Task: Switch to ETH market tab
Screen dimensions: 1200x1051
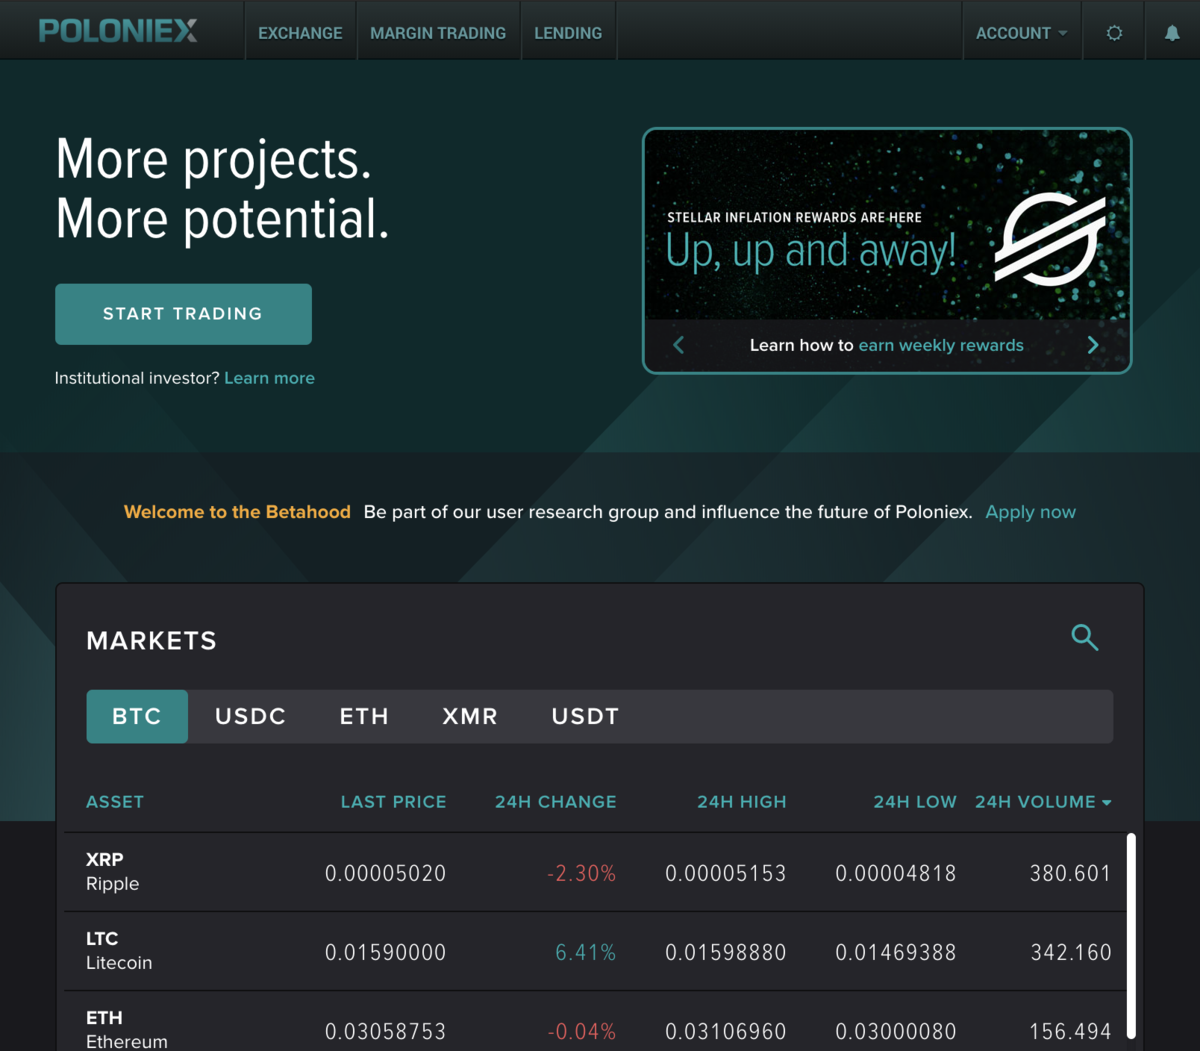Action: [x=364, y=716]
